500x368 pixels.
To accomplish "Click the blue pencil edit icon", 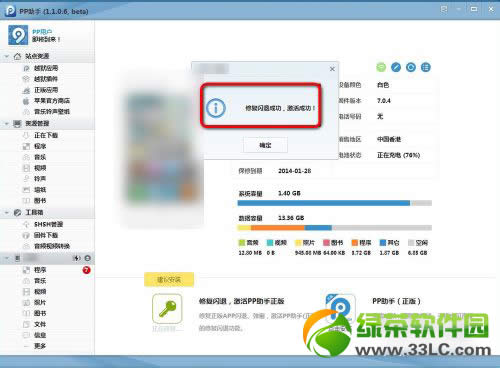I will point(396,67).
